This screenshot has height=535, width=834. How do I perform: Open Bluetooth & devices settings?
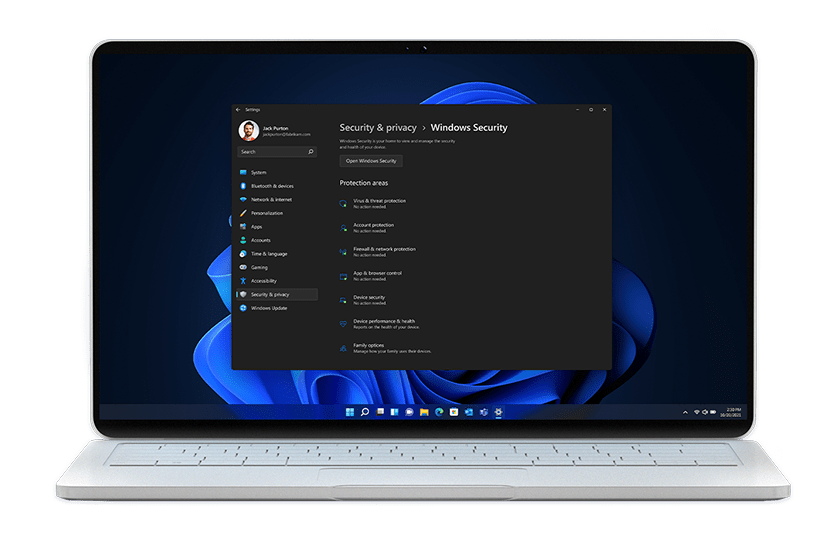click(x=272, y=186)
